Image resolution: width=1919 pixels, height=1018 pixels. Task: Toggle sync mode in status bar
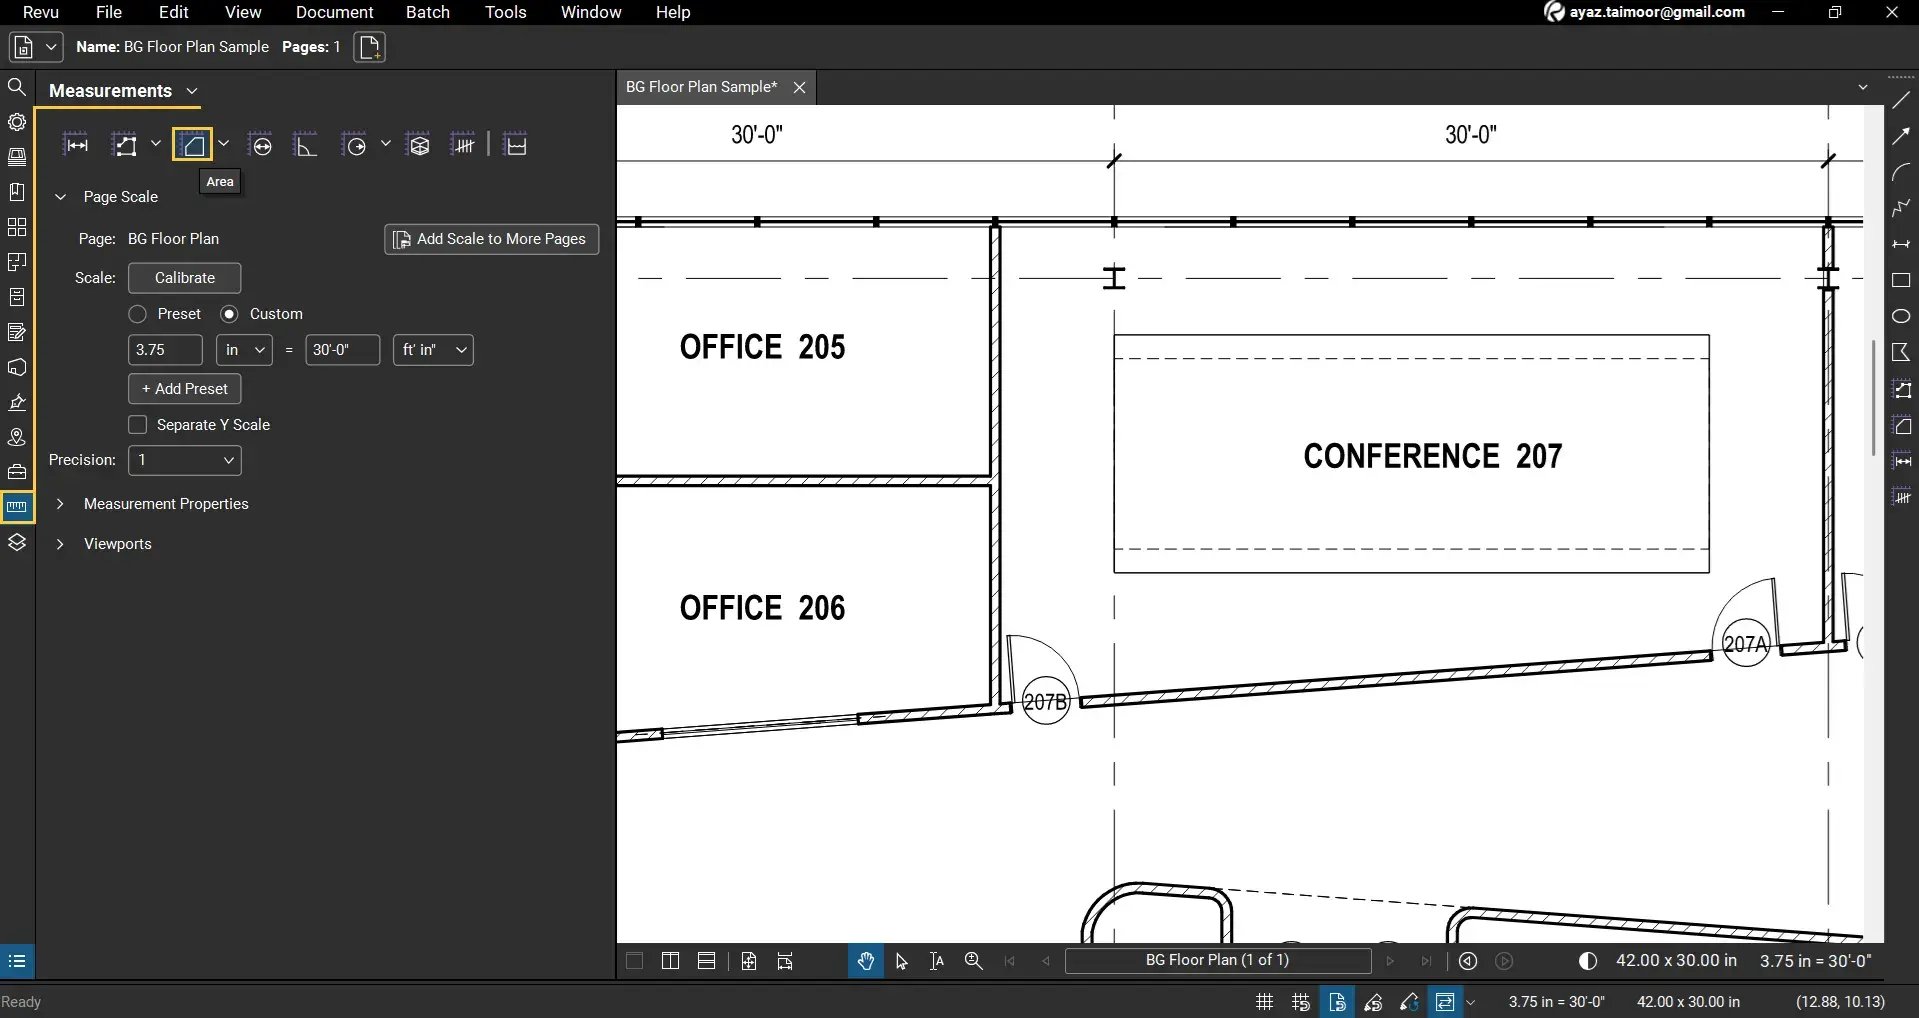pos(1444,1001)
